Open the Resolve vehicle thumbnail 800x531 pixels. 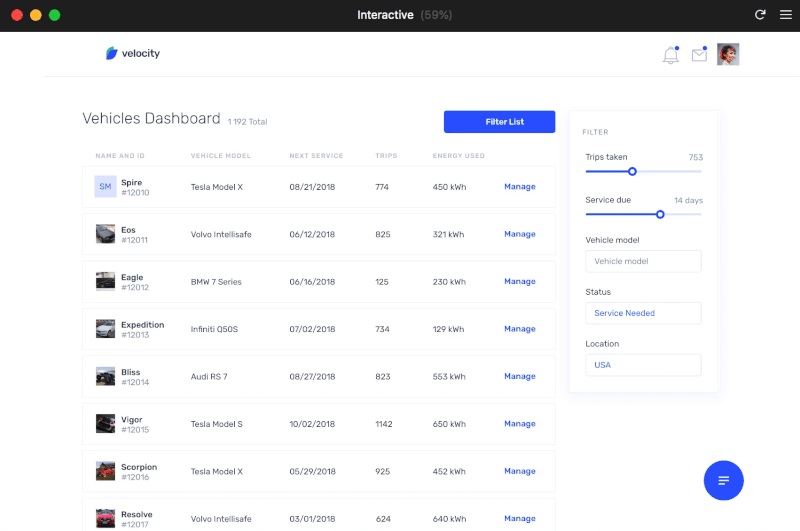(105, 518)
